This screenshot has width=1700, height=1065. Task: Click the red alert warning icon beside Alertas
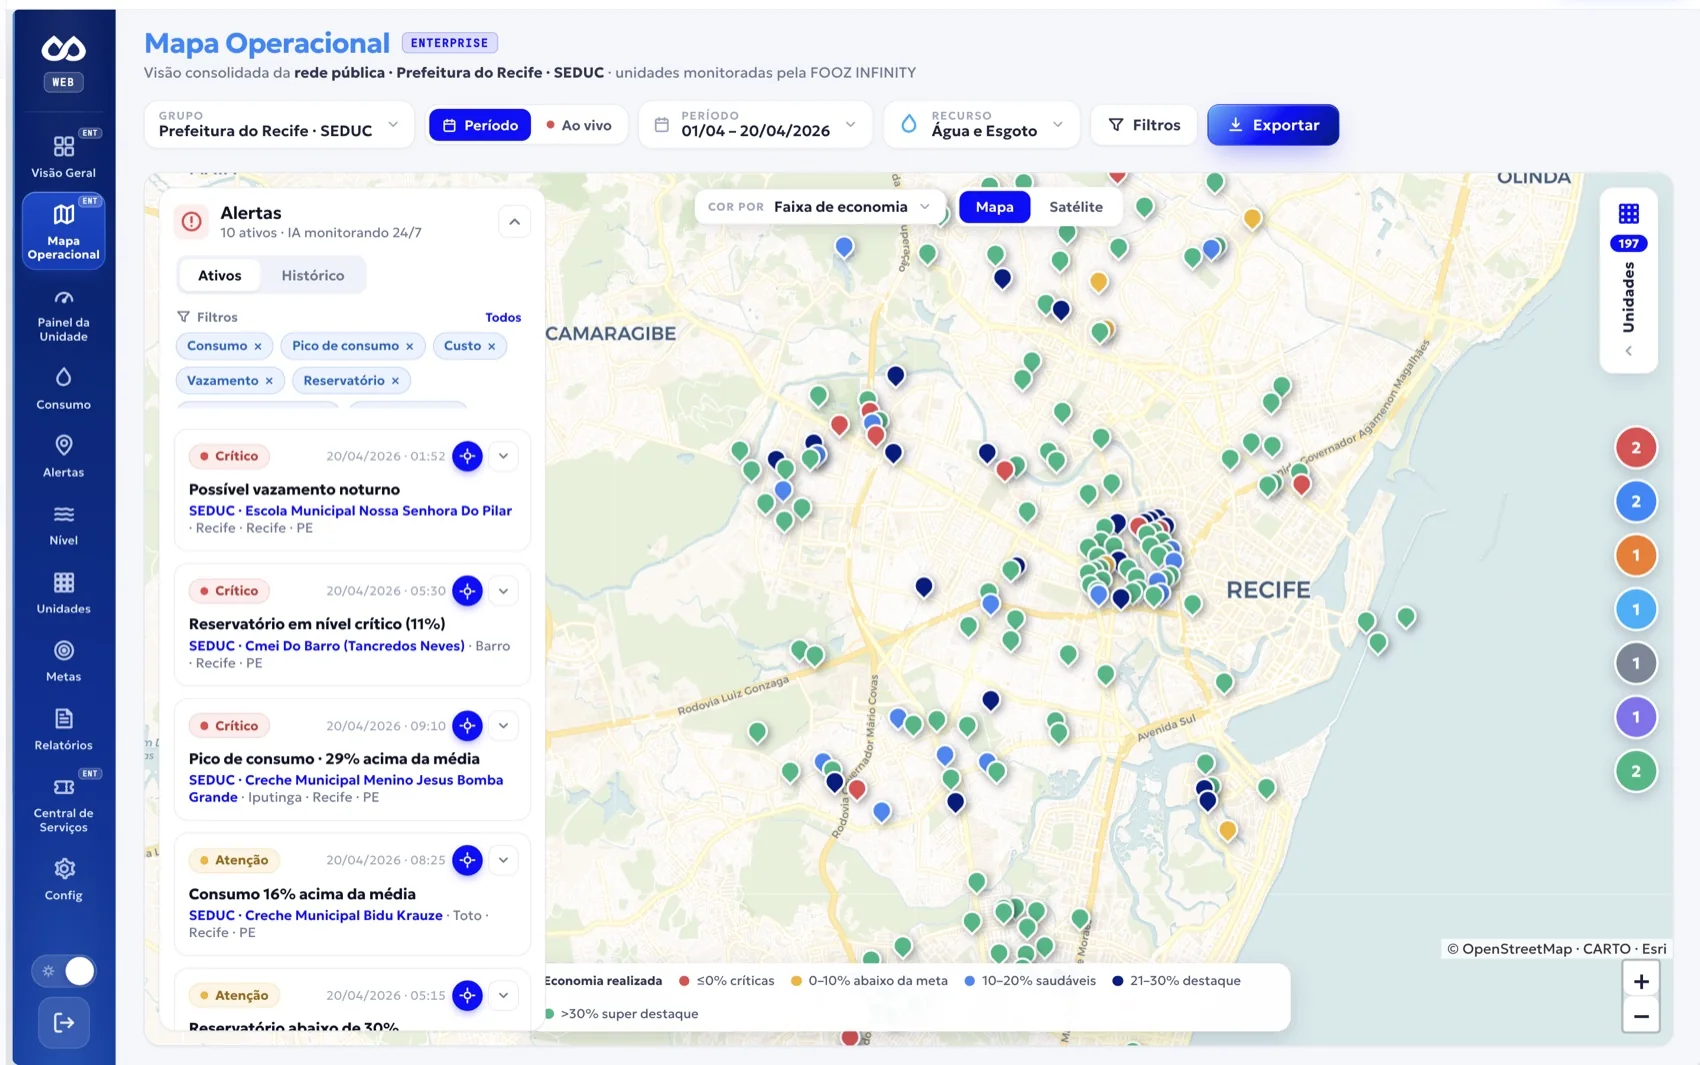click(191, 222)
